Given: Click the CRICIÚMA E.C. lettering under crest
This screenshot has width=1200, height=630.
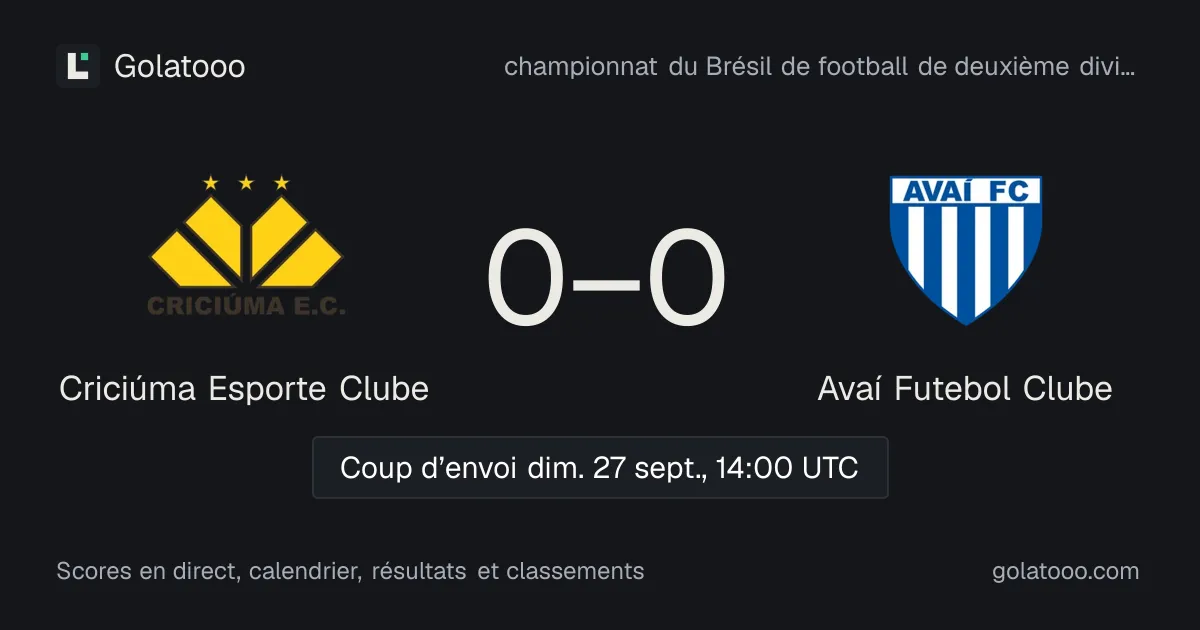Looking at the screenshot, I should (x=246, y=306).
